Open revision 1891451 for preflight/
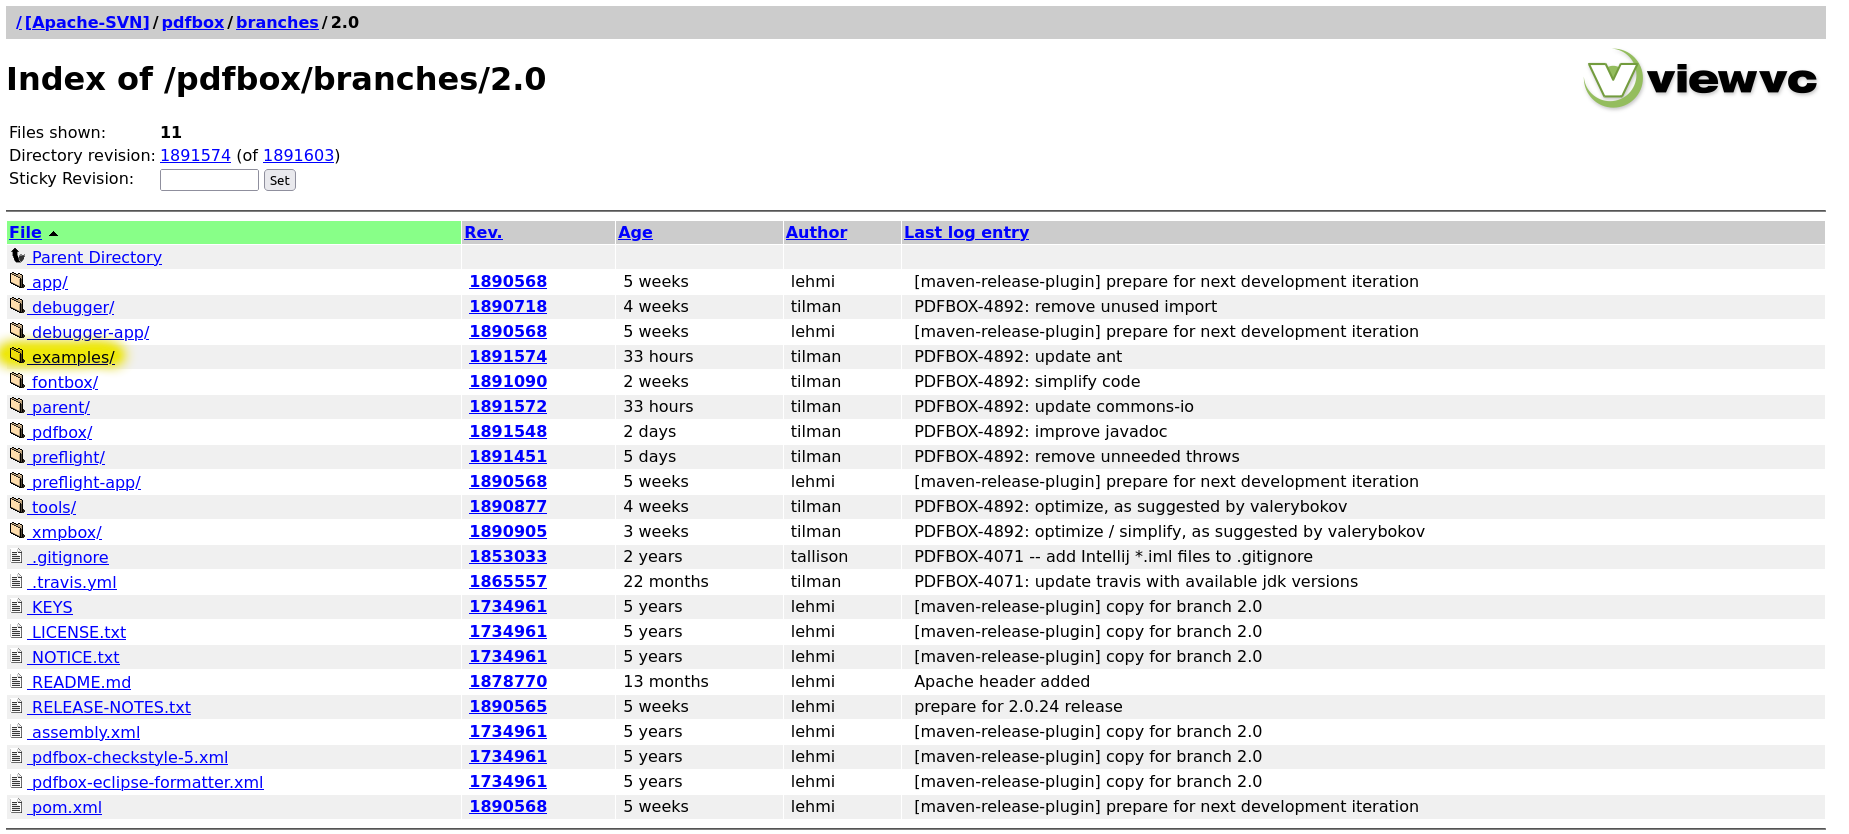 tap(508, 456)
